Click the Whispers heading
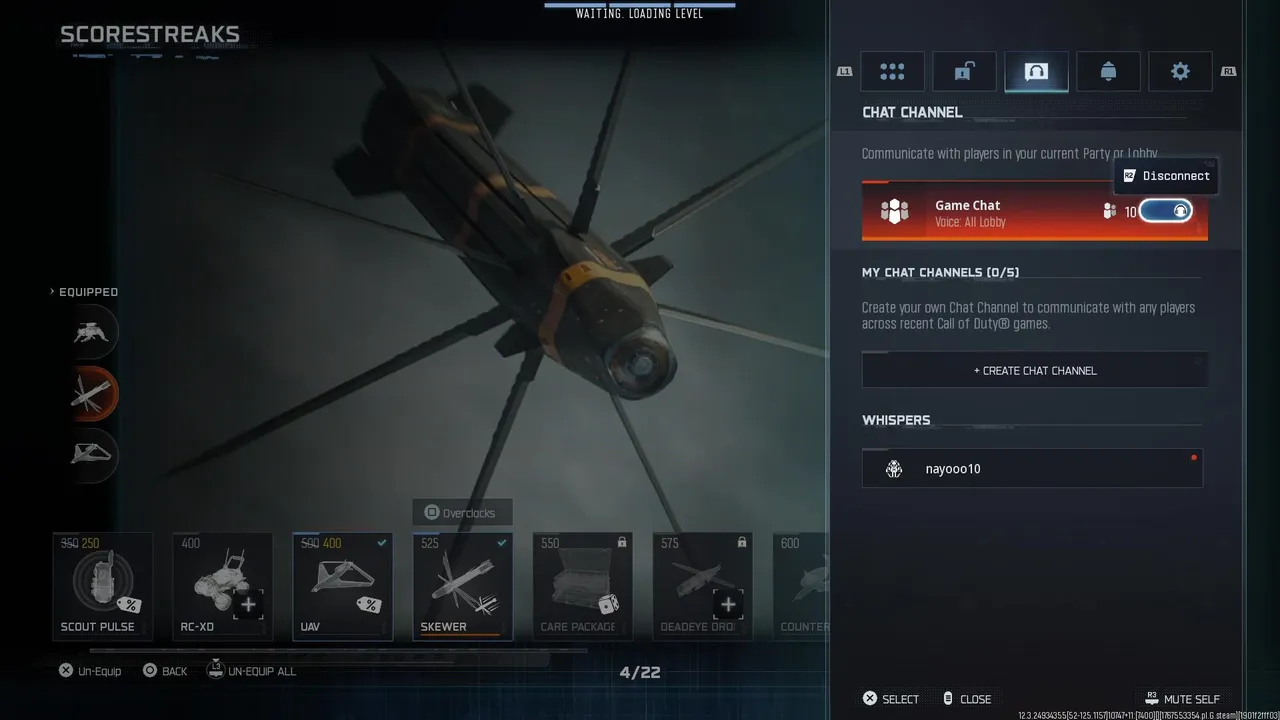Viewport: 1280px width, 720px height. click(x=896, y=420)
